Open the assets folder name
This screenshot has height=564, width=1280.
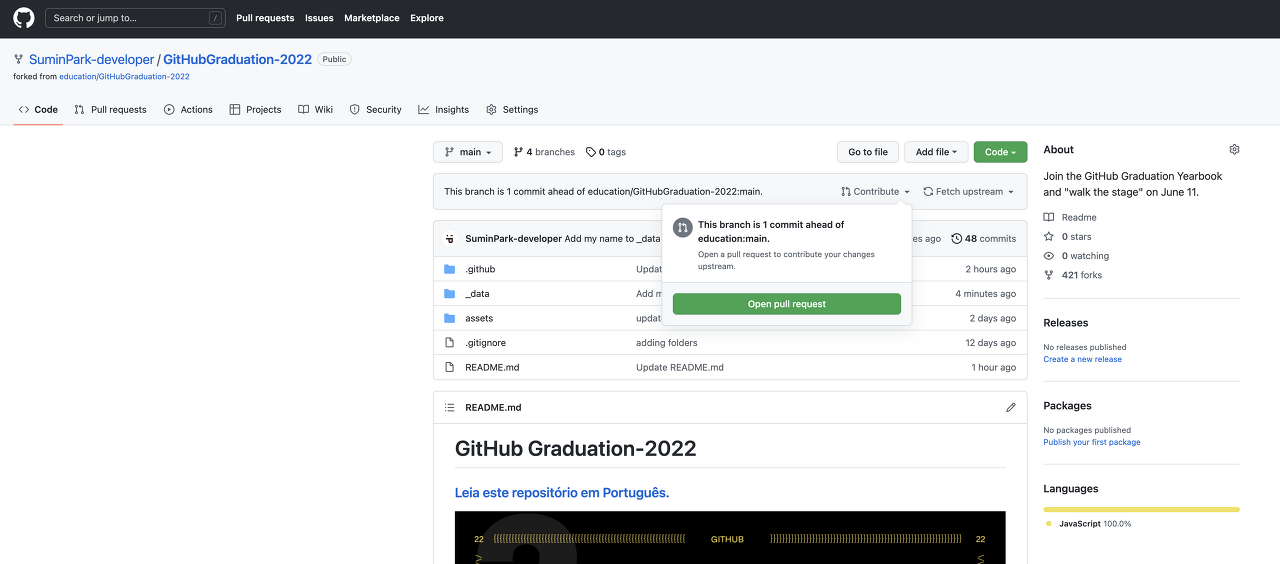click(x=479, y=318)
